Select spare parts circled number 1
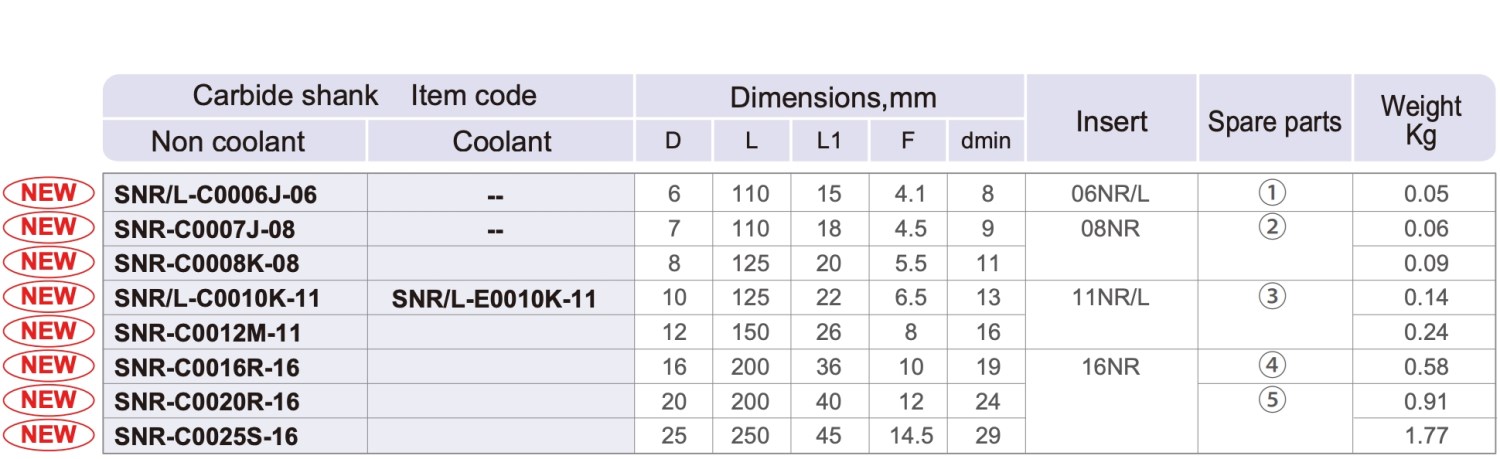The width and height of the screenshot is (1500, 459). (1272, 193)
